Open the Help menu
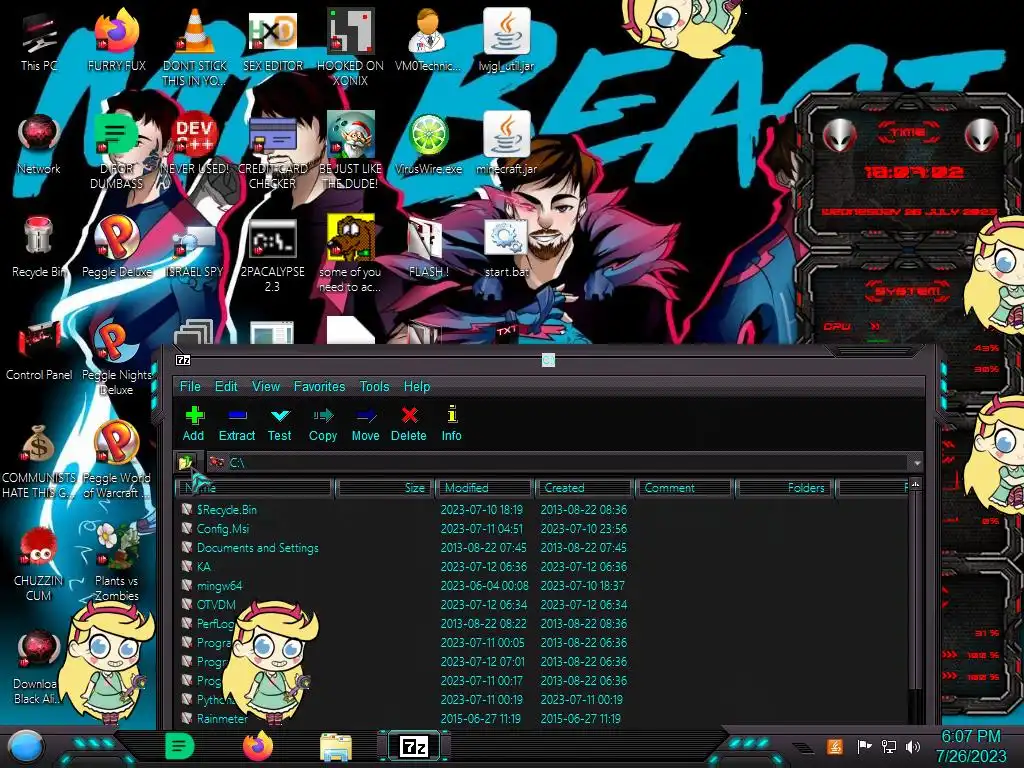The width and height of the screenshot is (1024, 768). point(417,386)
